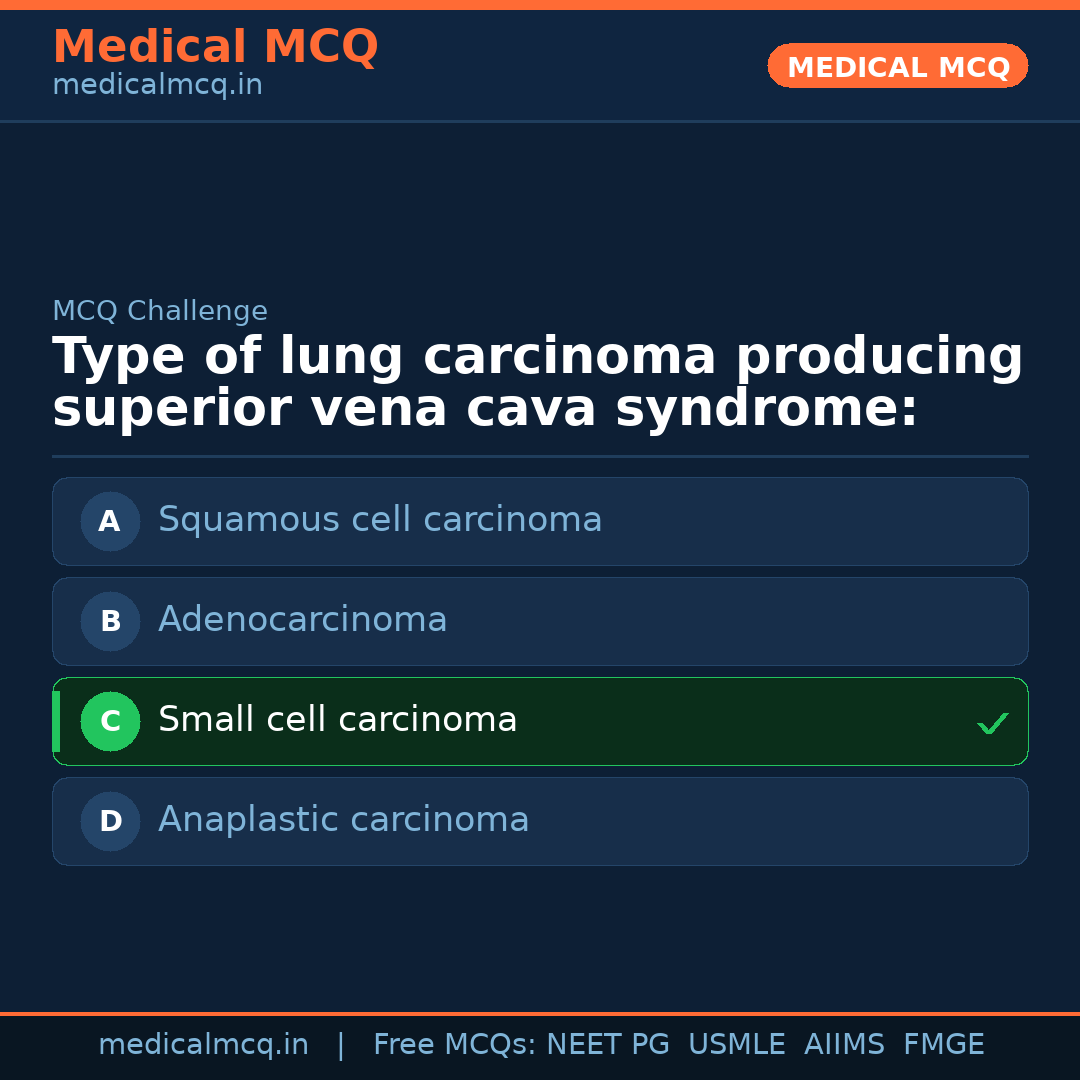Click the green accent bar on option C

(56, 721)
